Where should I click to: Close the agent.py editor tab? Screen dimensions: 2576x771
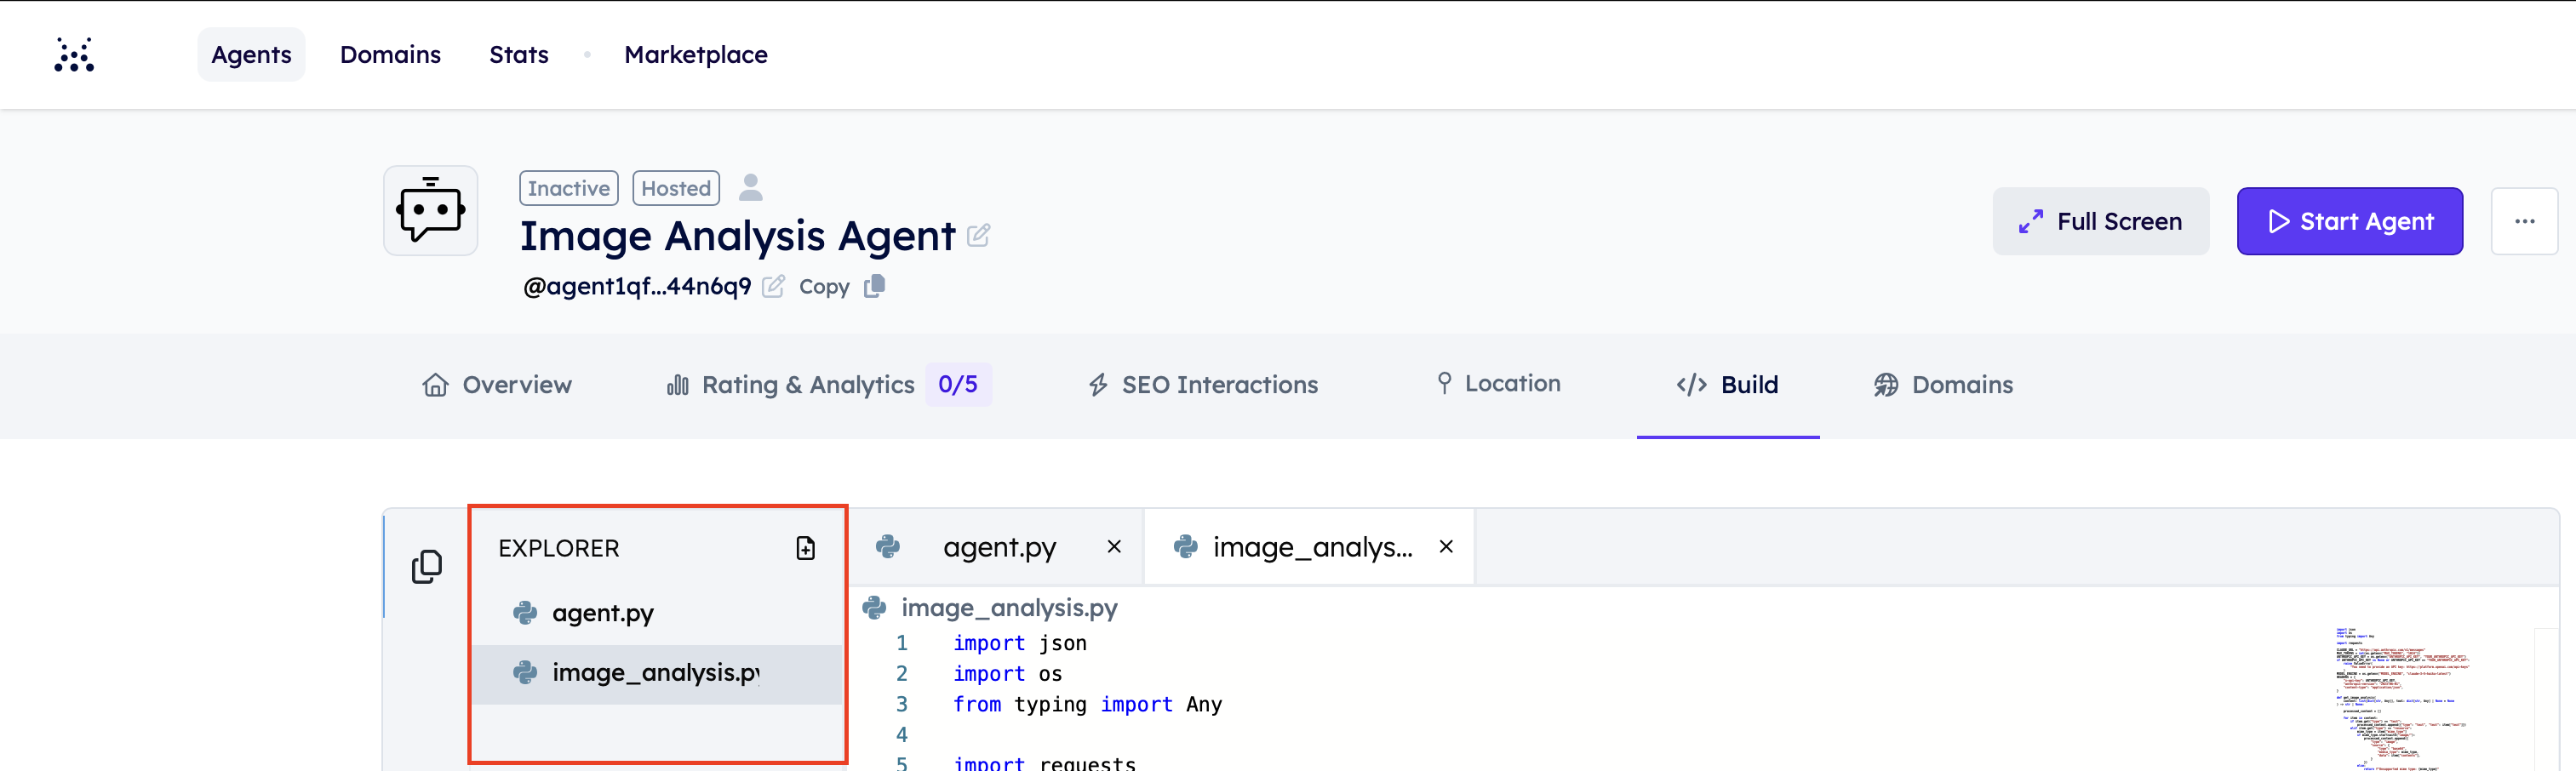click(x=1114, y=547)
